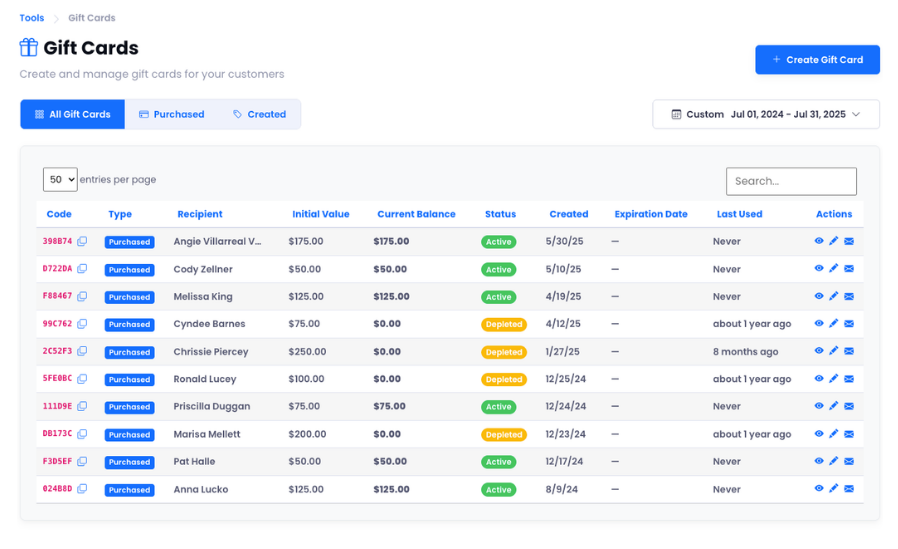The height and width of the screenshot is (549, 898).
Task: Switch to All Gift Cards tab
Action: [73, 114]
